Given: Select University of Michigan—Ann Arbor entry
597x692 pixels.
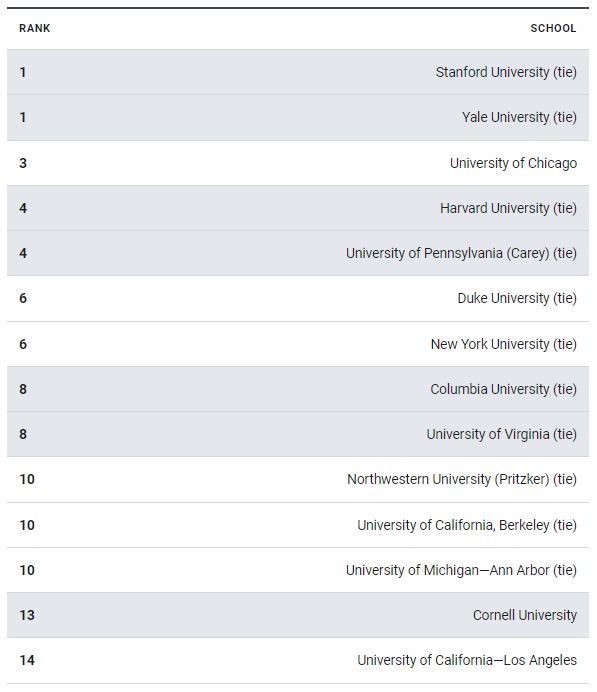Looking at the screenshot, I should pos(461,570).
